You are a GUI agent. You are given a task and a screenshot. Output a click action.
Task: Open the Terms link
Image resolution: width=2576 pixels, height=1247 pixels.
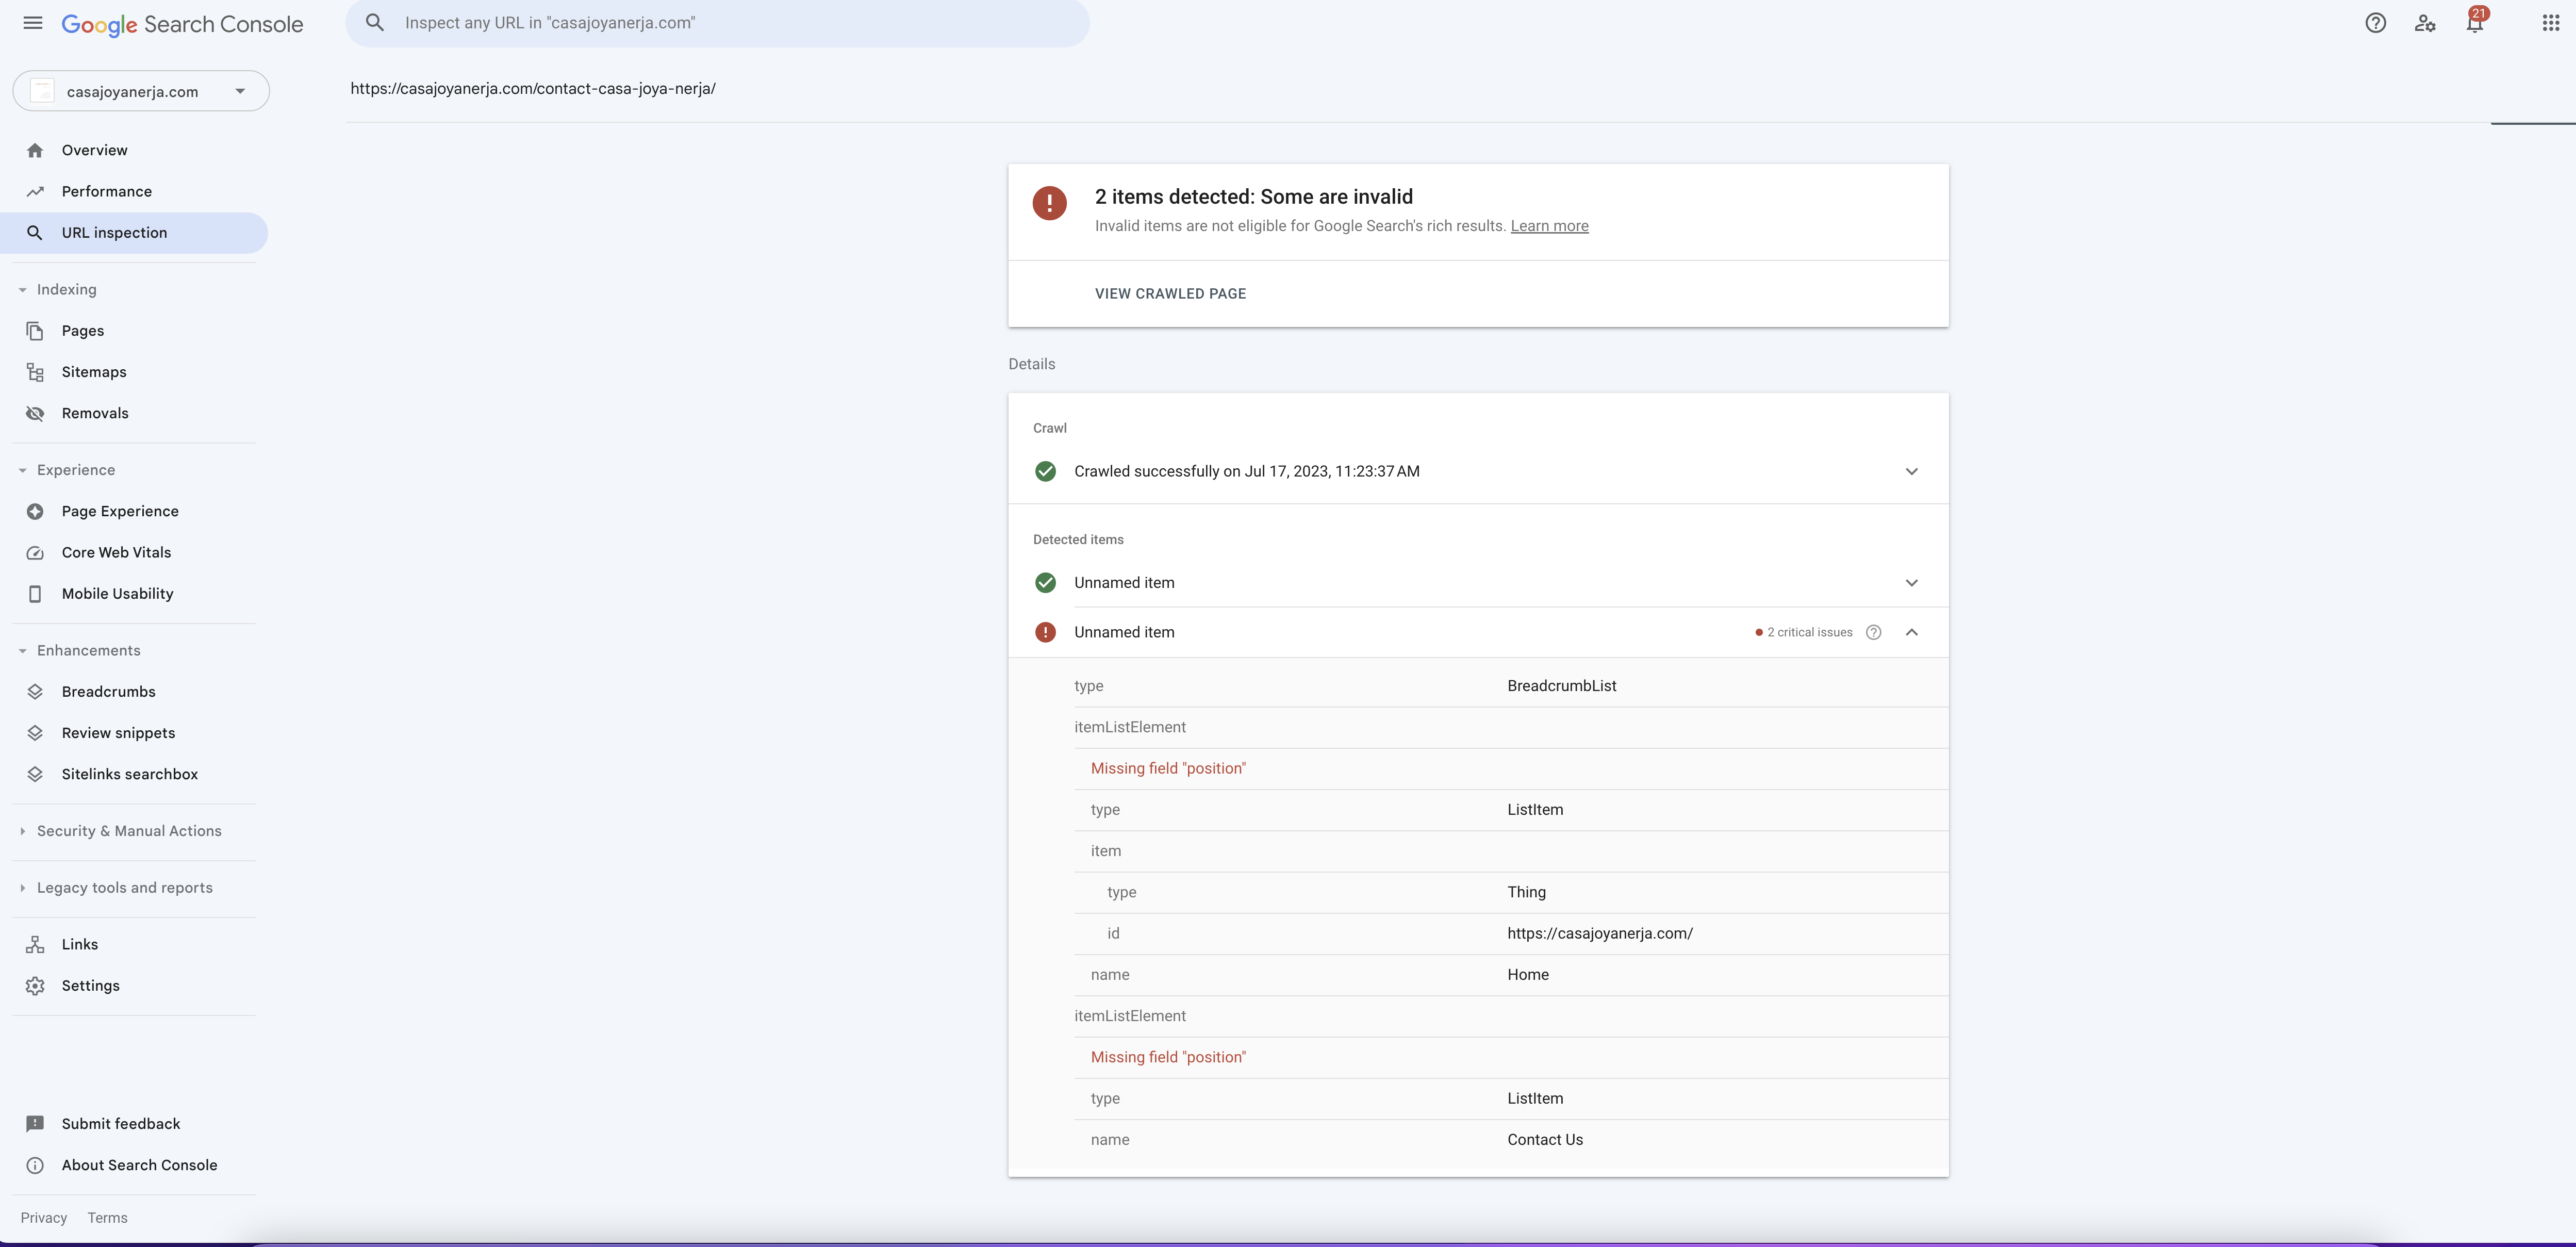coord(107,1218)
